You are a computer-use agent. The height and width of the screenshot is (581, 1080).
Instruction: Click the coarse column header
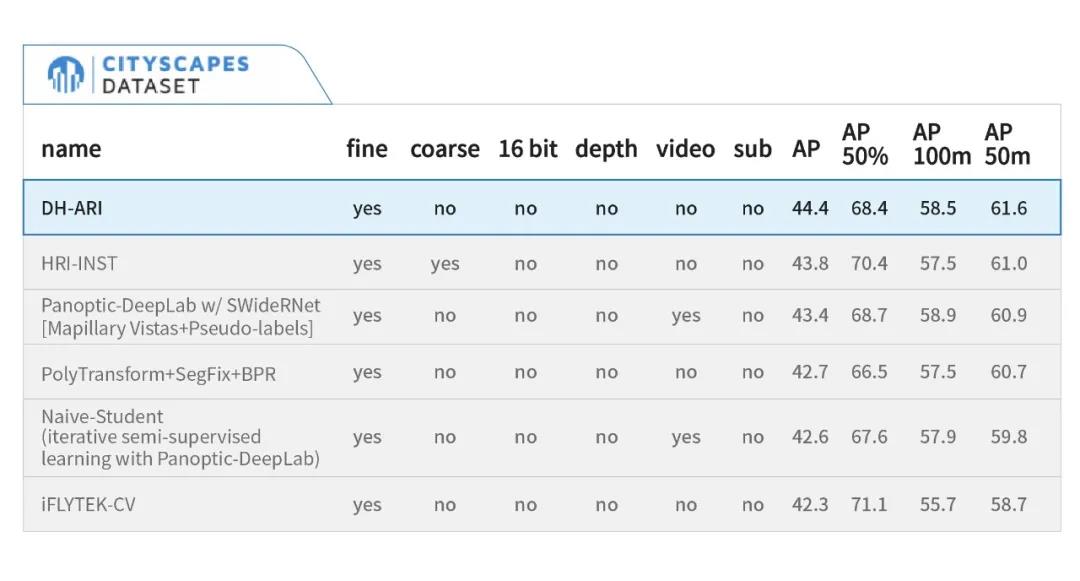point(445,149)
